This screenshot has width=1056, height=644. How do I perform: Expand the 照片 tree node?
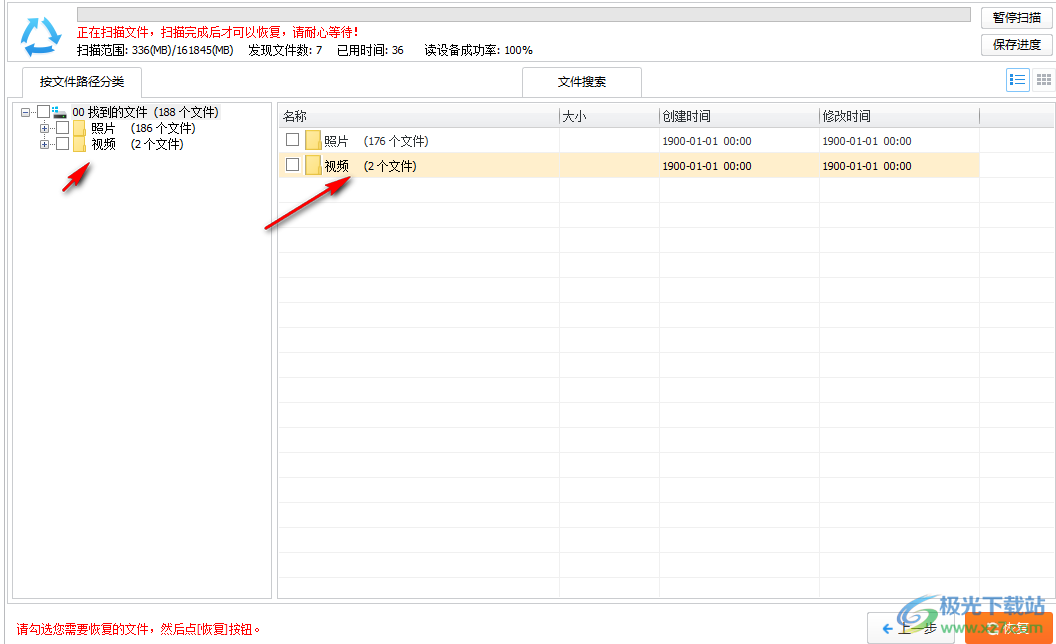tap(43, 128)
